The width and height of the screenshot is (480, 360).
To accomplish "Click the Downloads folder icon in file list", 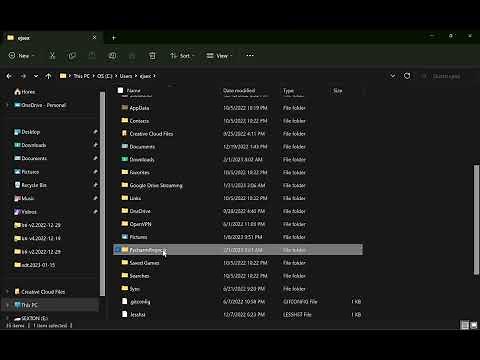I will 125,159.
